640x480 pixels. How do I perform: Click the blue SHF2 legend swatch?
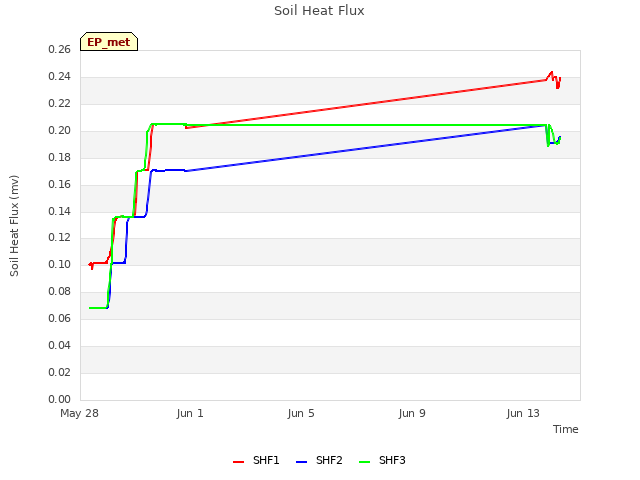(x=301, y=462)
